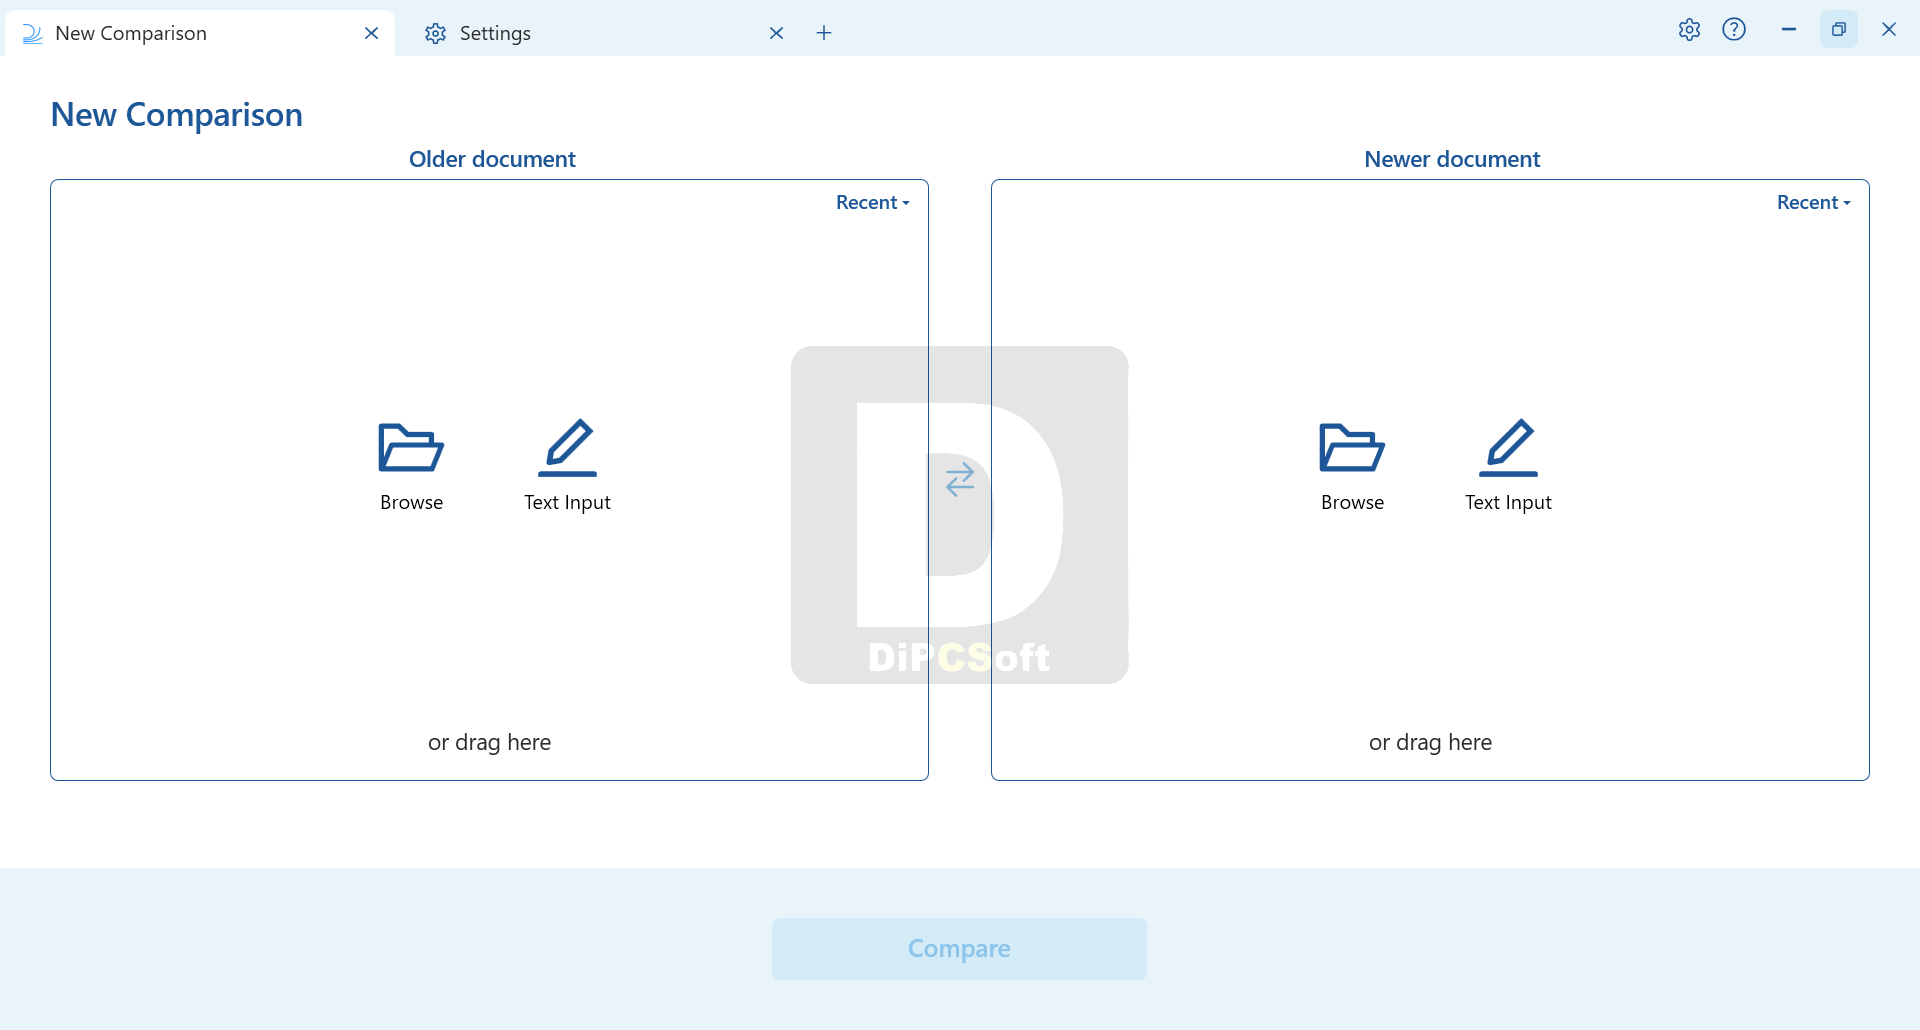Add a new tab with the plus icon
This screenshot has height=1030, width=1920.
pos(824,33)
